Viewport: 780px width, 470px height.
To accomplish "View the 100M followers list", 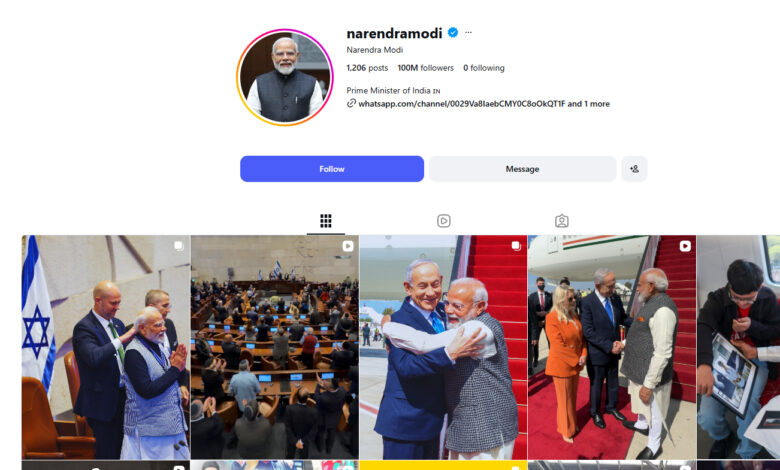I will pos(425,68).
